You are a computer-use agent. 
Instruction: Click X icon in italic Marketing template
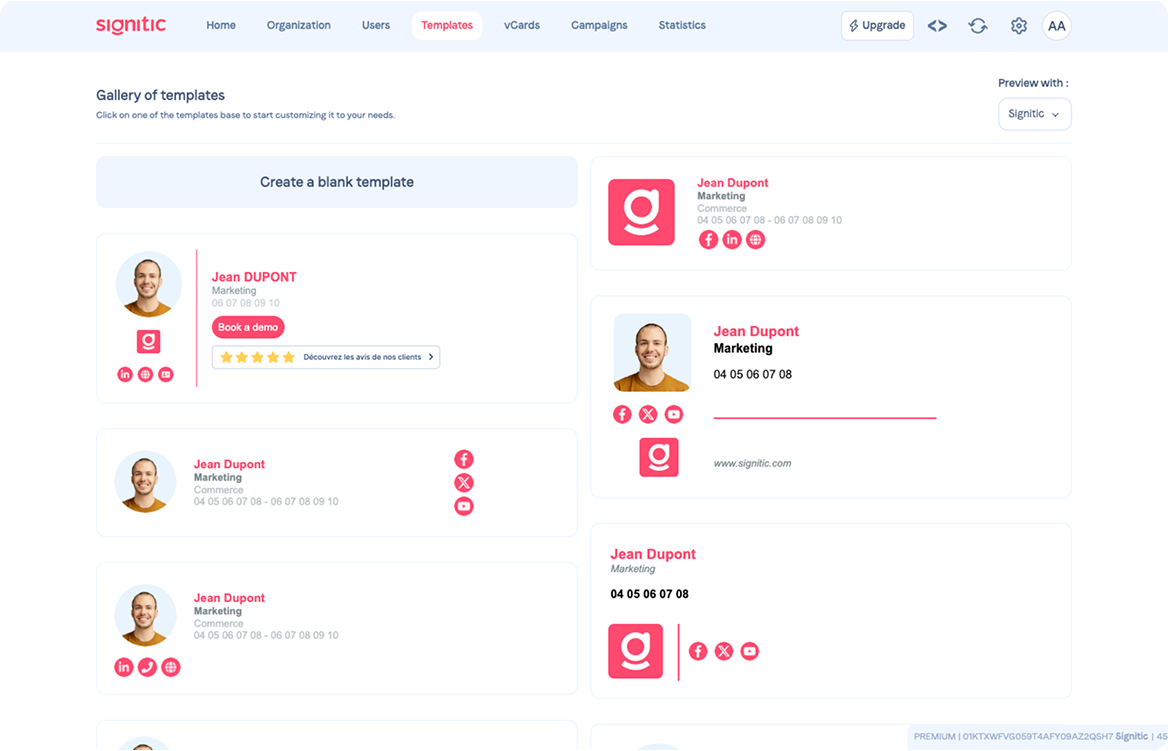[724, 651]
